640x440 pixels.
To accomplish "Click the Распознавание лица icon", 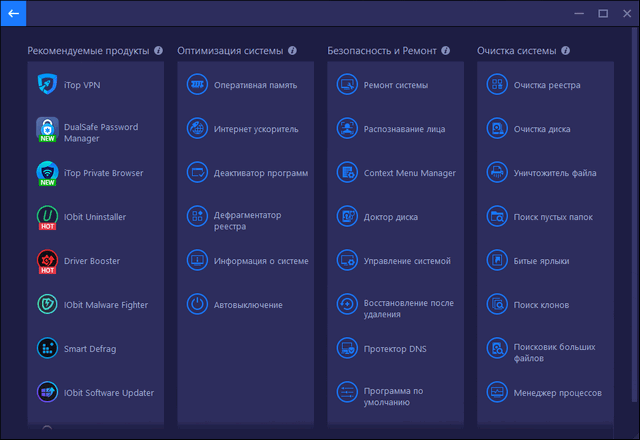I will [347, 128].
